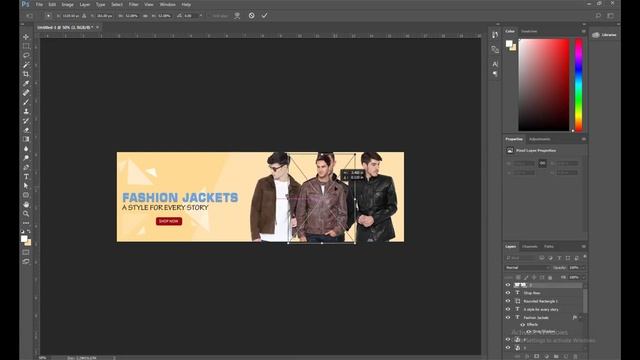Viewport: 640px width, 360px height.
Task: Select the Dodge tool
Action: click(26, 158)
